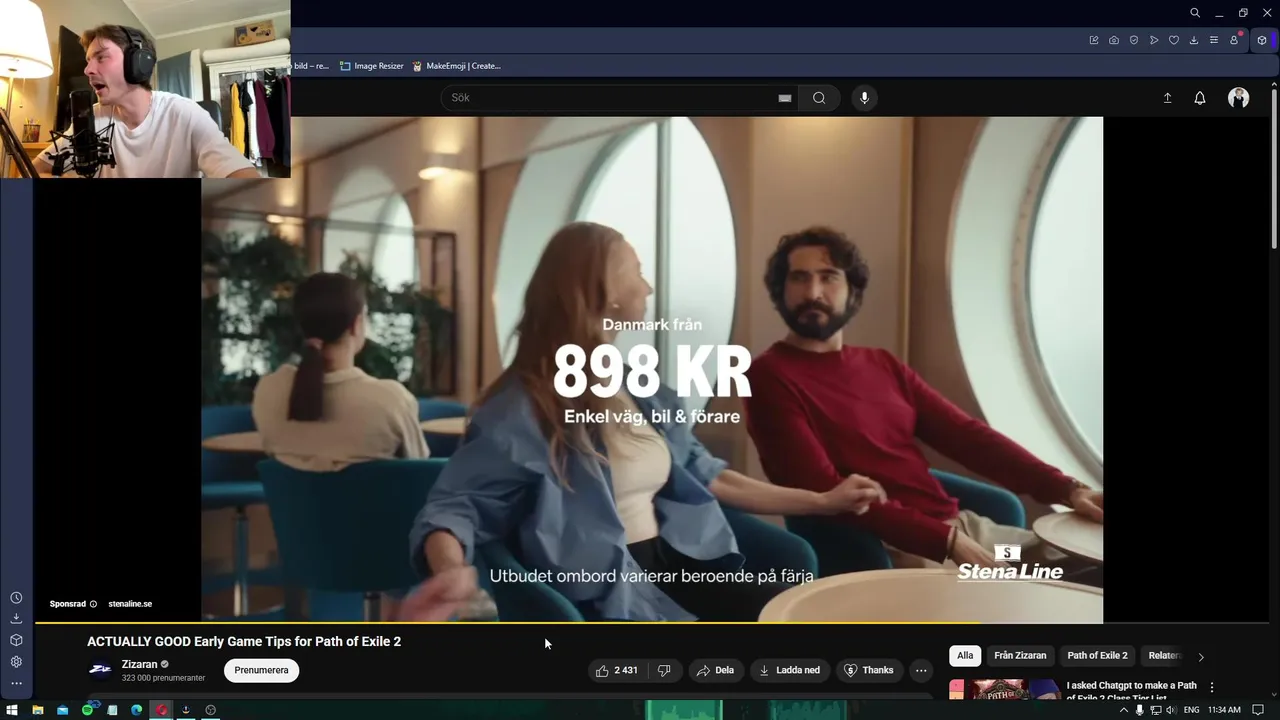Click the system tray microphone icon
Viewport: 1280px width, 720px height.
(x=1139, y=710)
